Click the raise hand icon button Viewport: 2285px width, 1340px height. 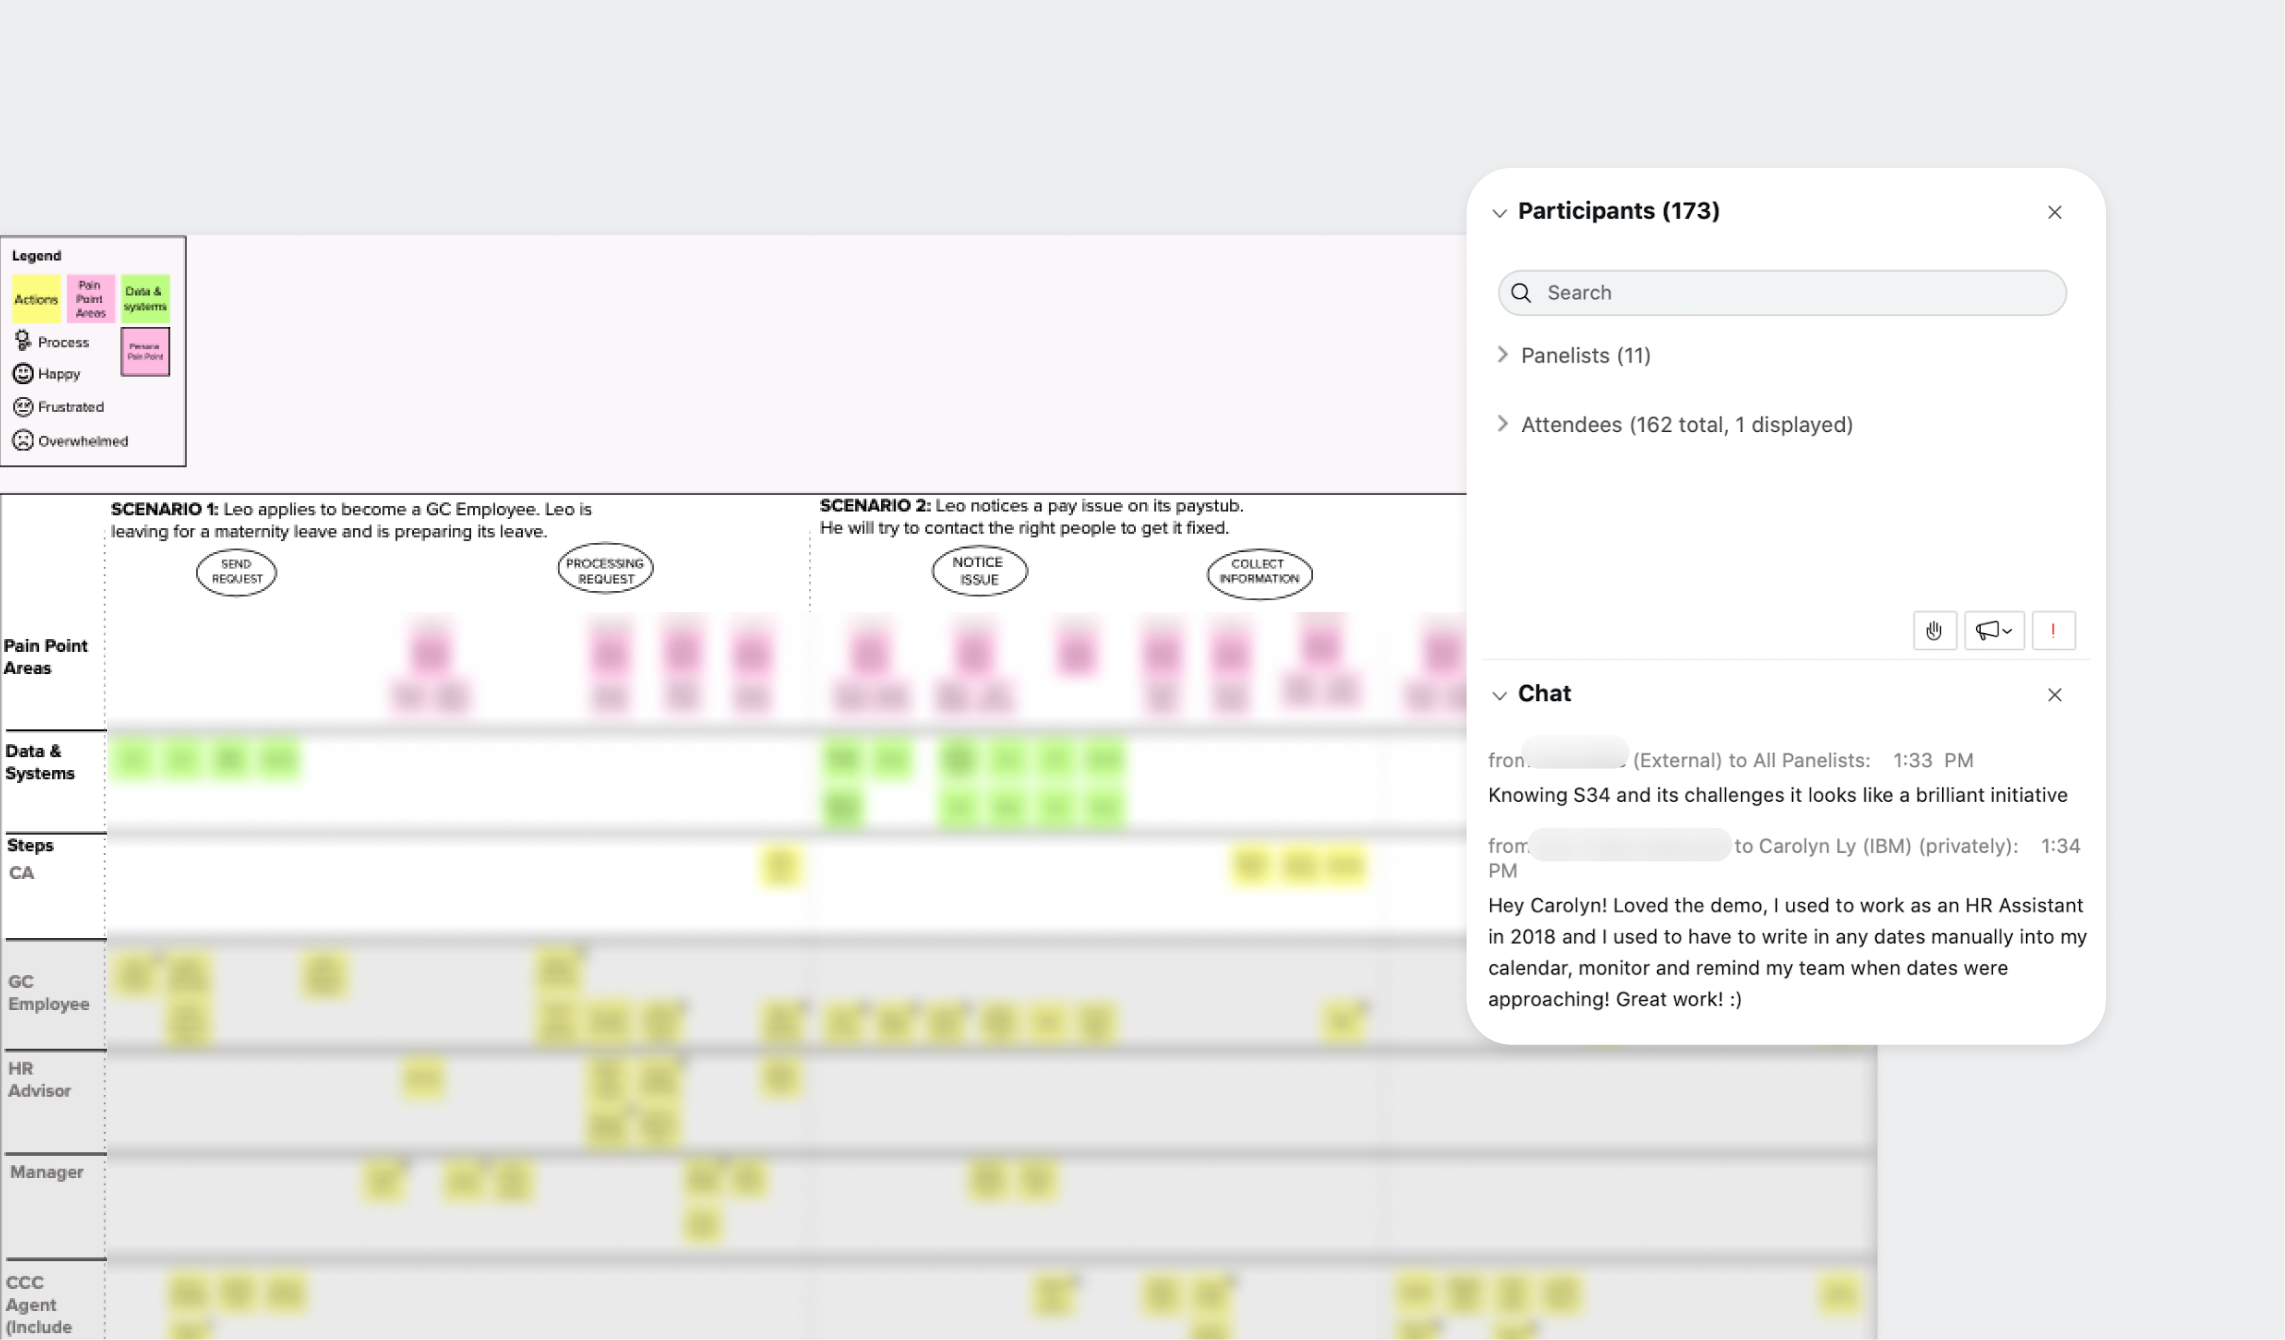tap(1934, 630)
